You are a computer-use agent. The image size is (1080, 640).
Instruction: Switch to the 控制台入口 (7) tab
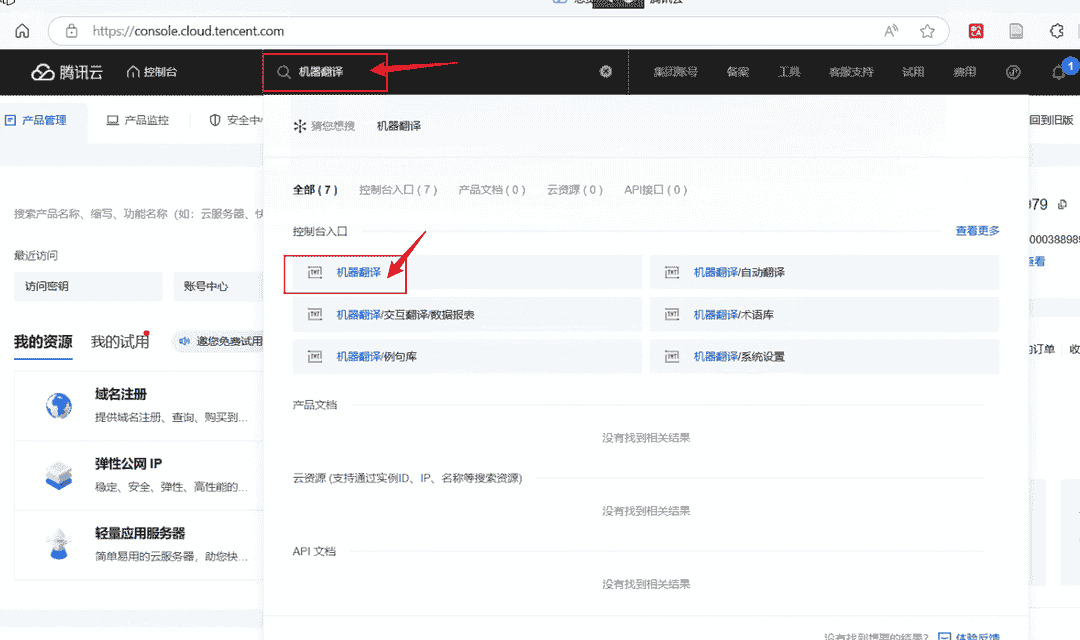pyautogui.click(x=398, y=189)
